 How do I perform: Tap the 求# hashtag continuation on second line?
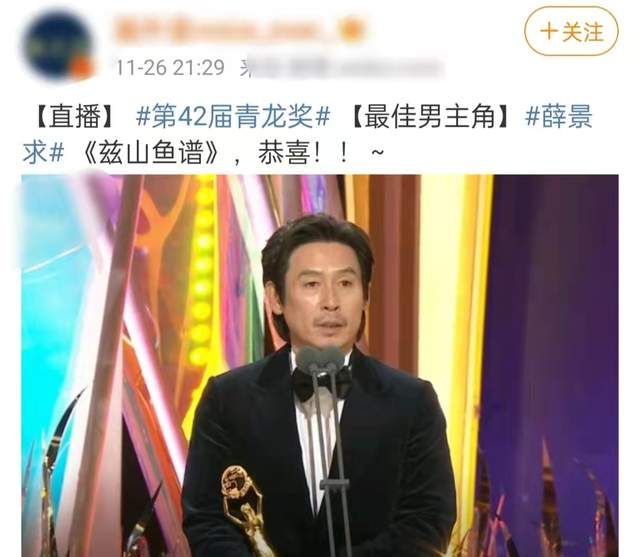[43, 153]
